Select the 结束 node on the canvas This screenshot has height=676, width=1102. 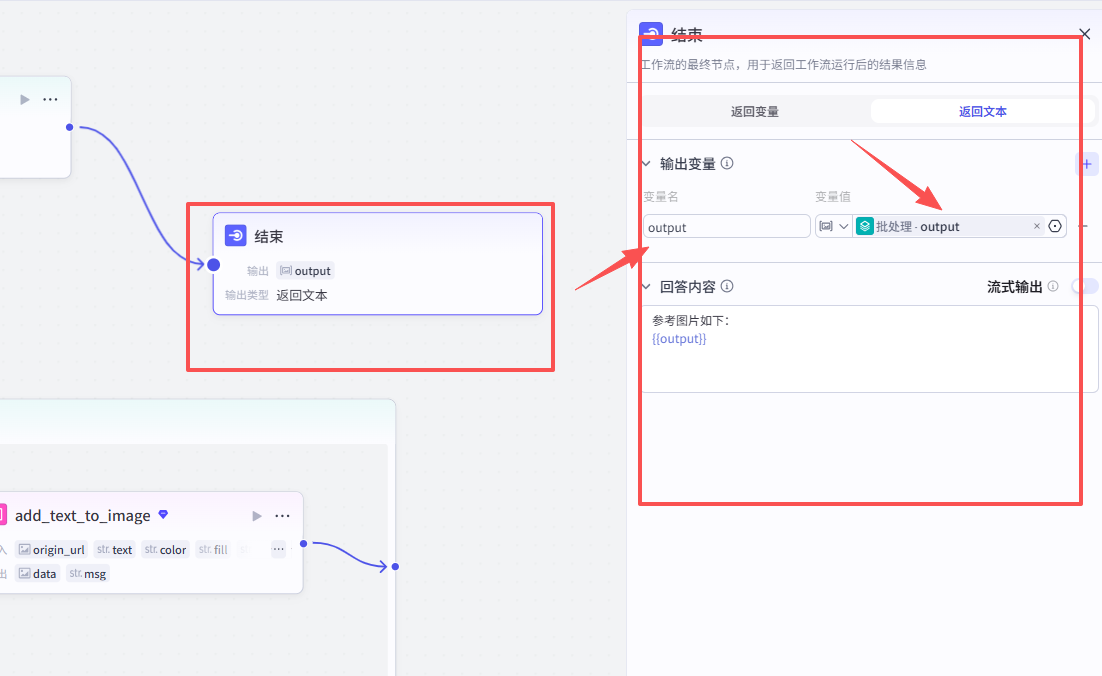point(377,264)
